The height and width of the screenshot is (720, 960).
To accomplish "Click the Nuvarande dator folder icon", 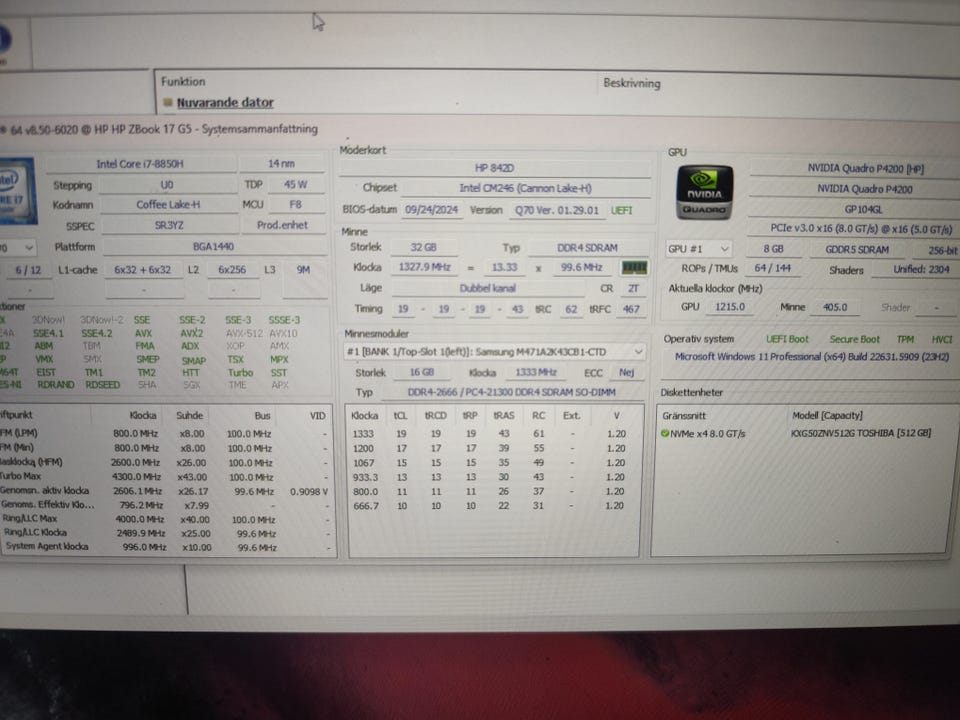I will pos(168,102).
